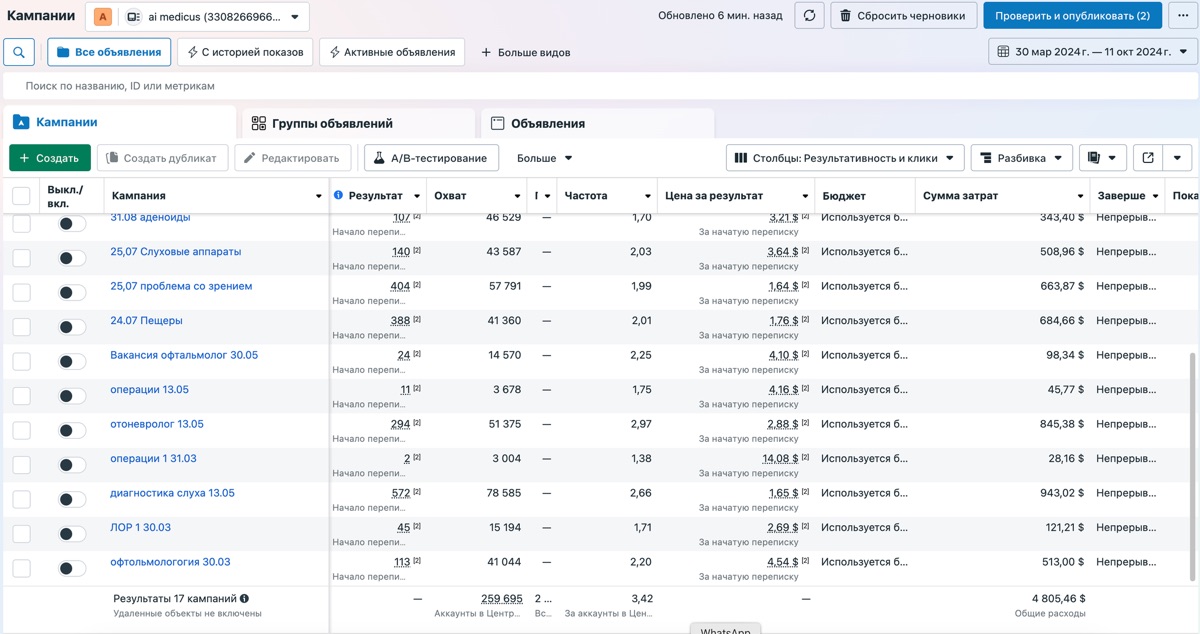Open the date range picker
The width and height of the screenshot is (1200, 634).
[1093, 52]
